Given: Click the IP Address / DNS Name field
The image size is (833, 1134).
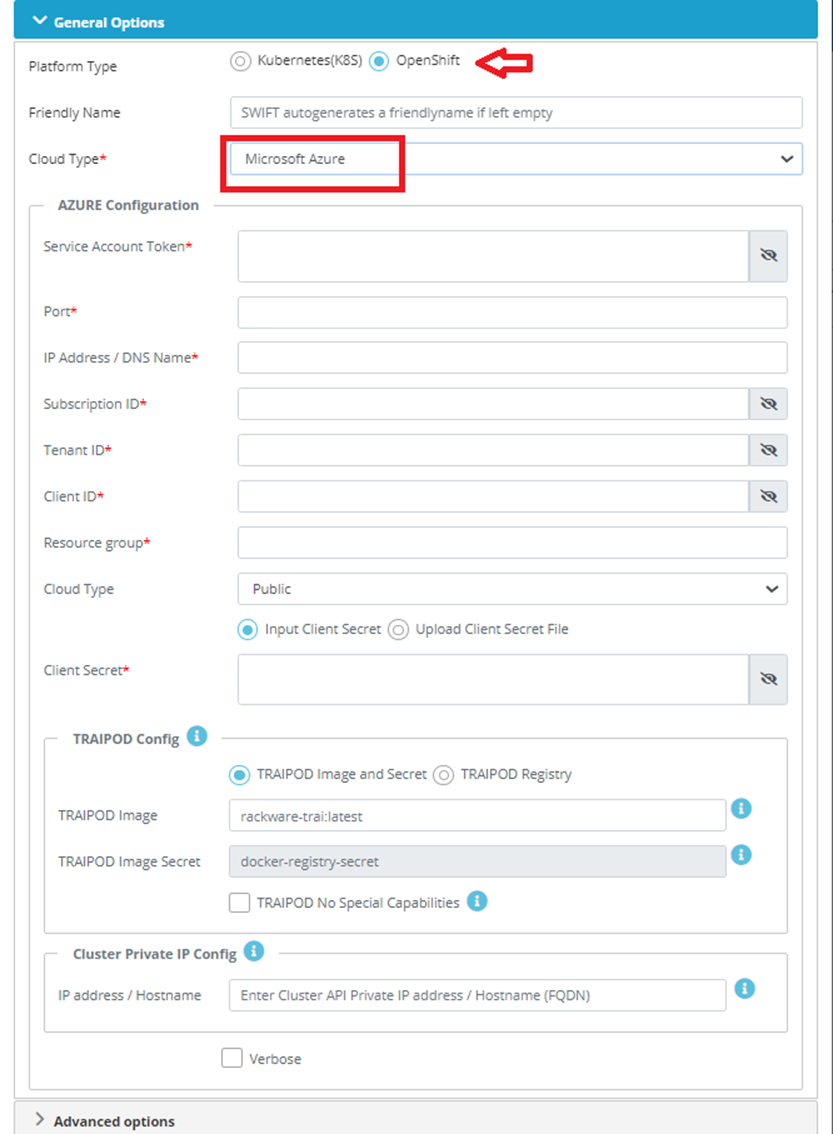Looking at the screenshot, I should (512, 357).
